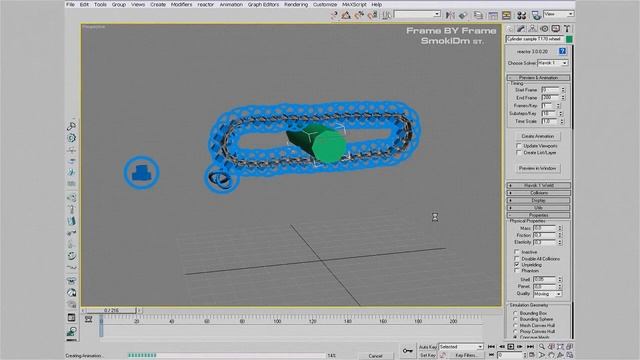Open the Animation menu
The width and height of the screenshot is (640, 360).
click(231, 4)
